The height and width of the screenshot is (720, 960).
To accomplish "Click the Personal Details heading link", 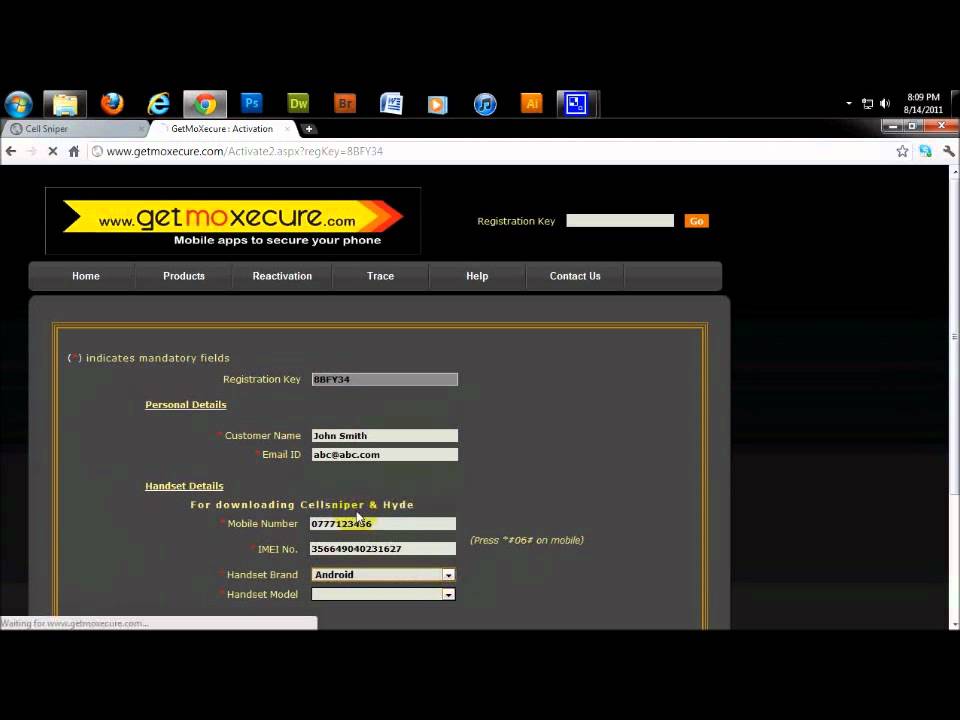I will tap(186, 405).
